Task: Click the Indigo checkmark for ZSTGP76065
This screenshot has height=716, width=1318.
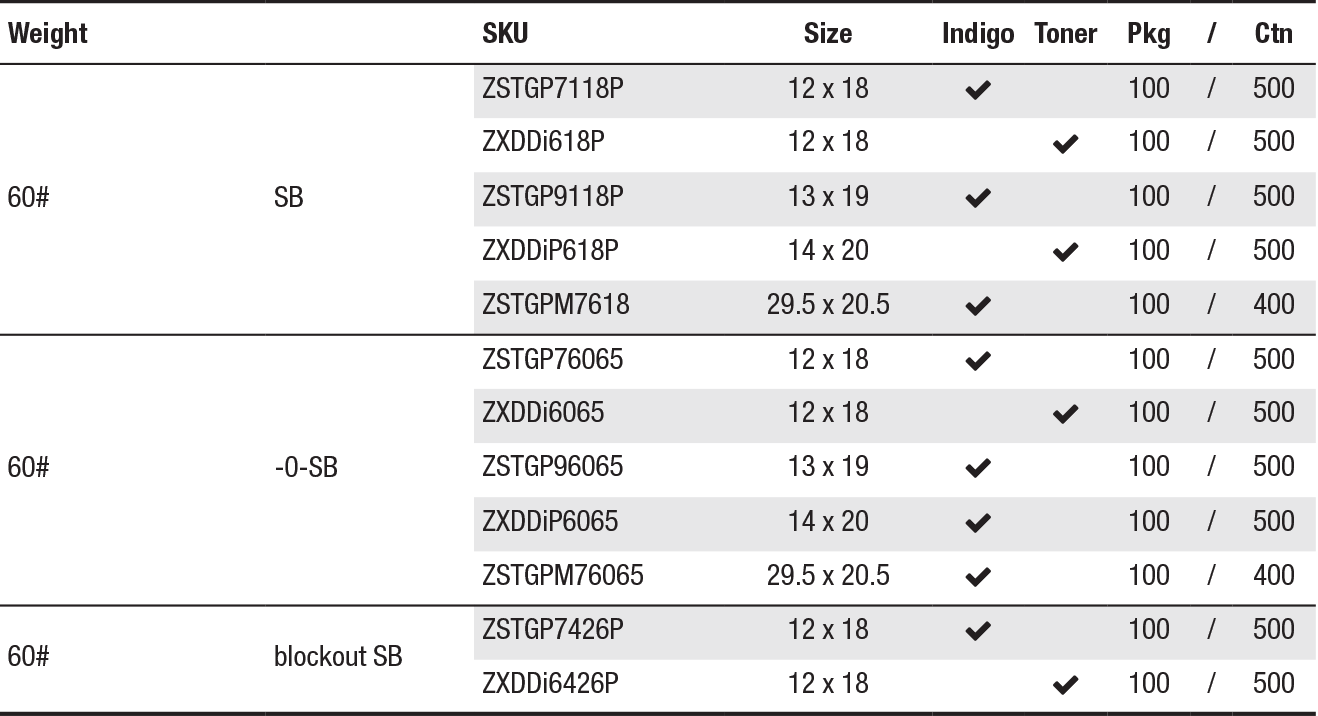Action: coord(979,361)
